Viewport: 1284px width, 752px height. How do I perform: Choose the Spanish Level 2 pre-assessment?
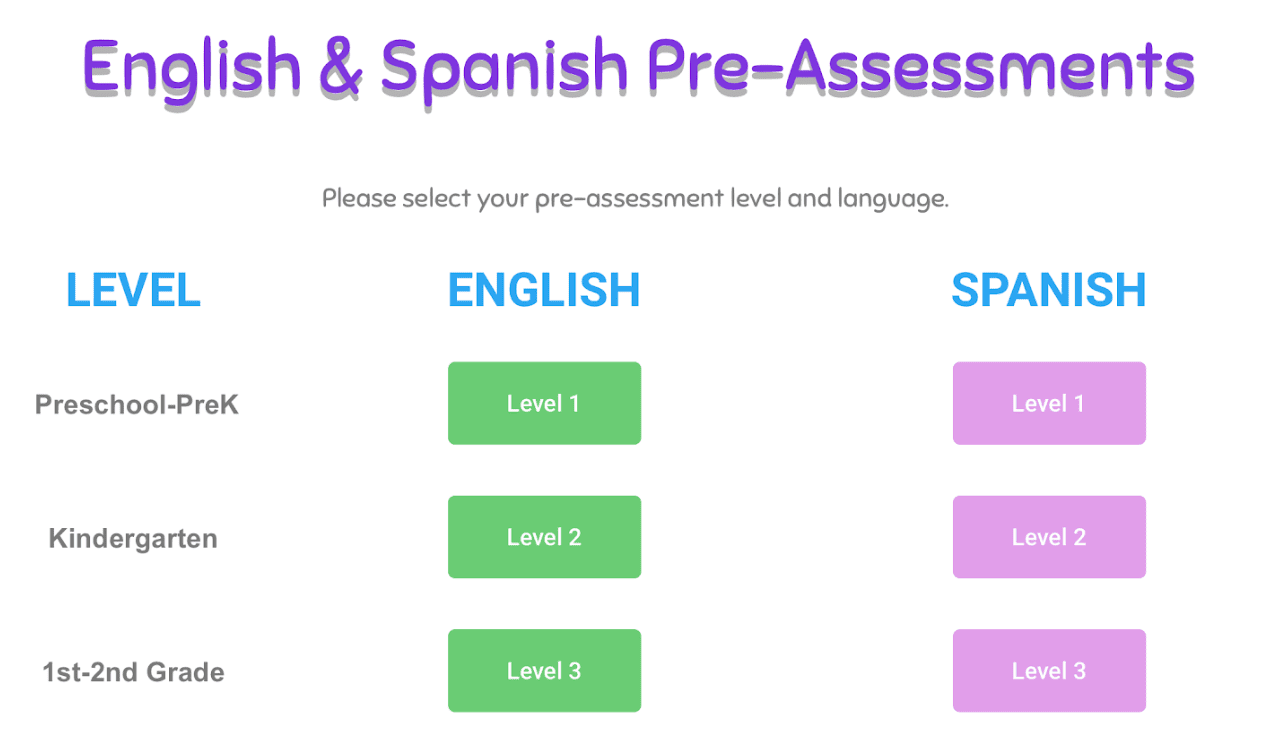[1048, 537]
